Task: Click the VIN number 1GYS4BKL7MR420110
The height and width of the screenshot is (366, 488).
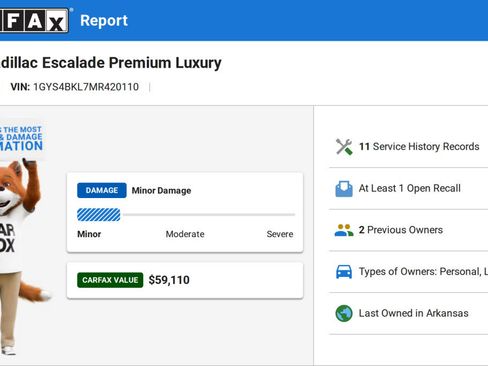Action: tap(86, 87)
